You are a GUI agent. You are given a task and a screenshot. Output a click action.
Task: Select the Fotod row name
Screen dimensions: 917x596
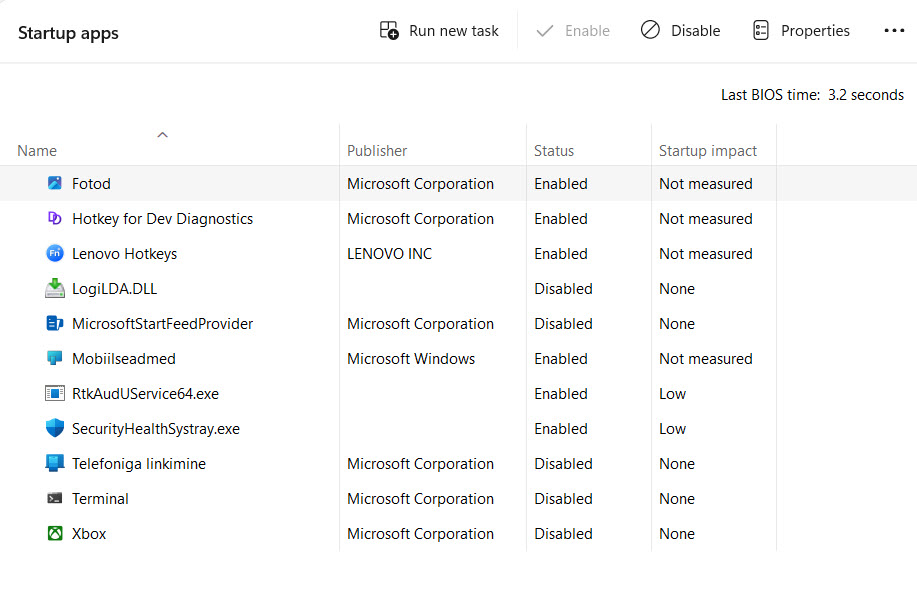click(91, 184)
